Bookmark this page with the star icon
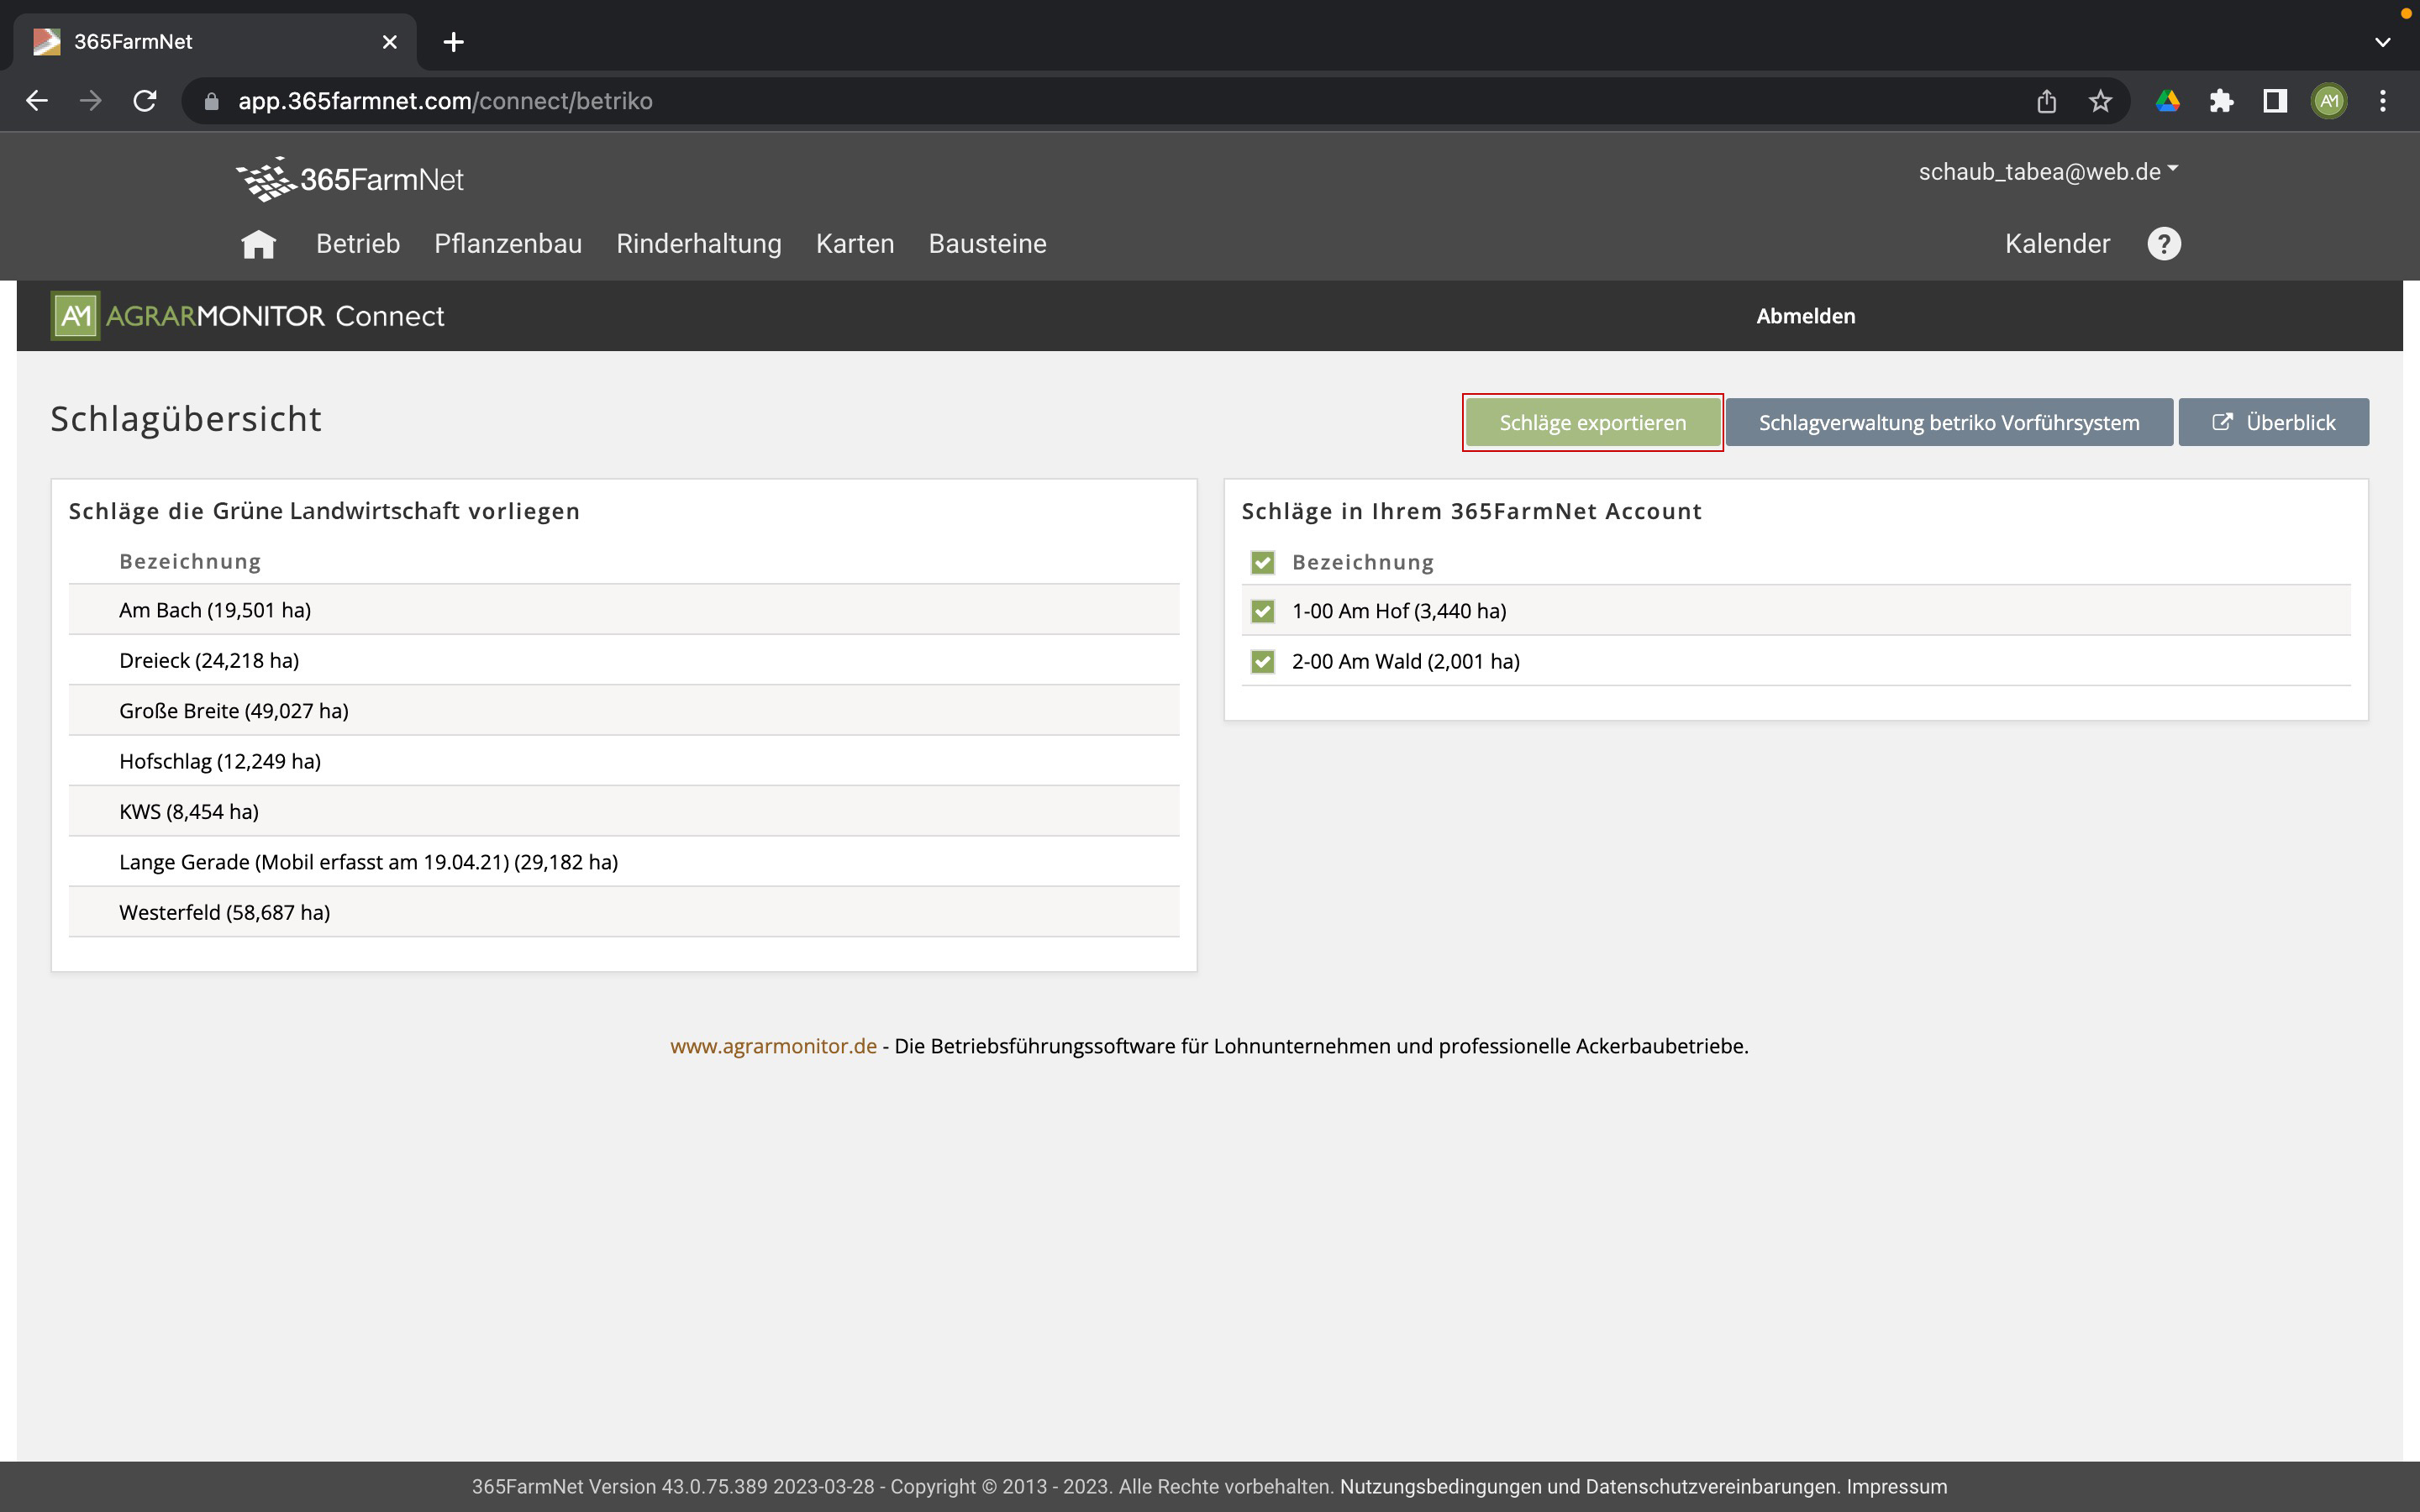 (2100, 101)
